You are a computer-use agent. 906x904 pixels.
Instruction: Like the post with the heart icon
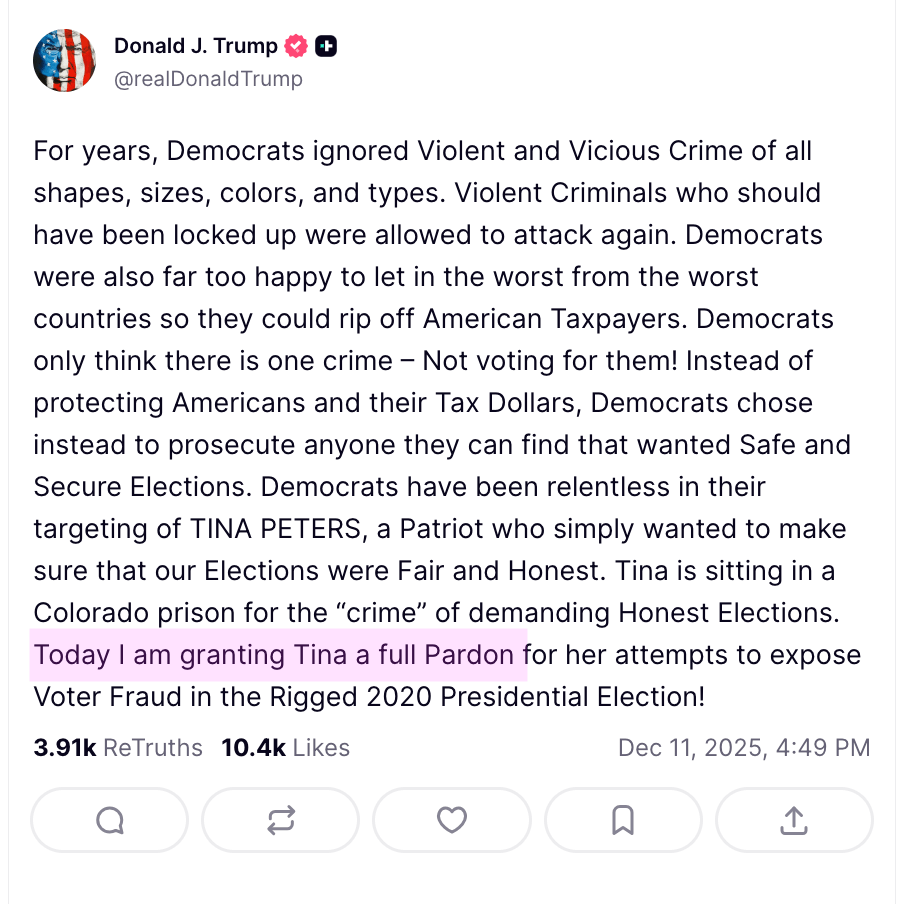click(x=452, y=820)
